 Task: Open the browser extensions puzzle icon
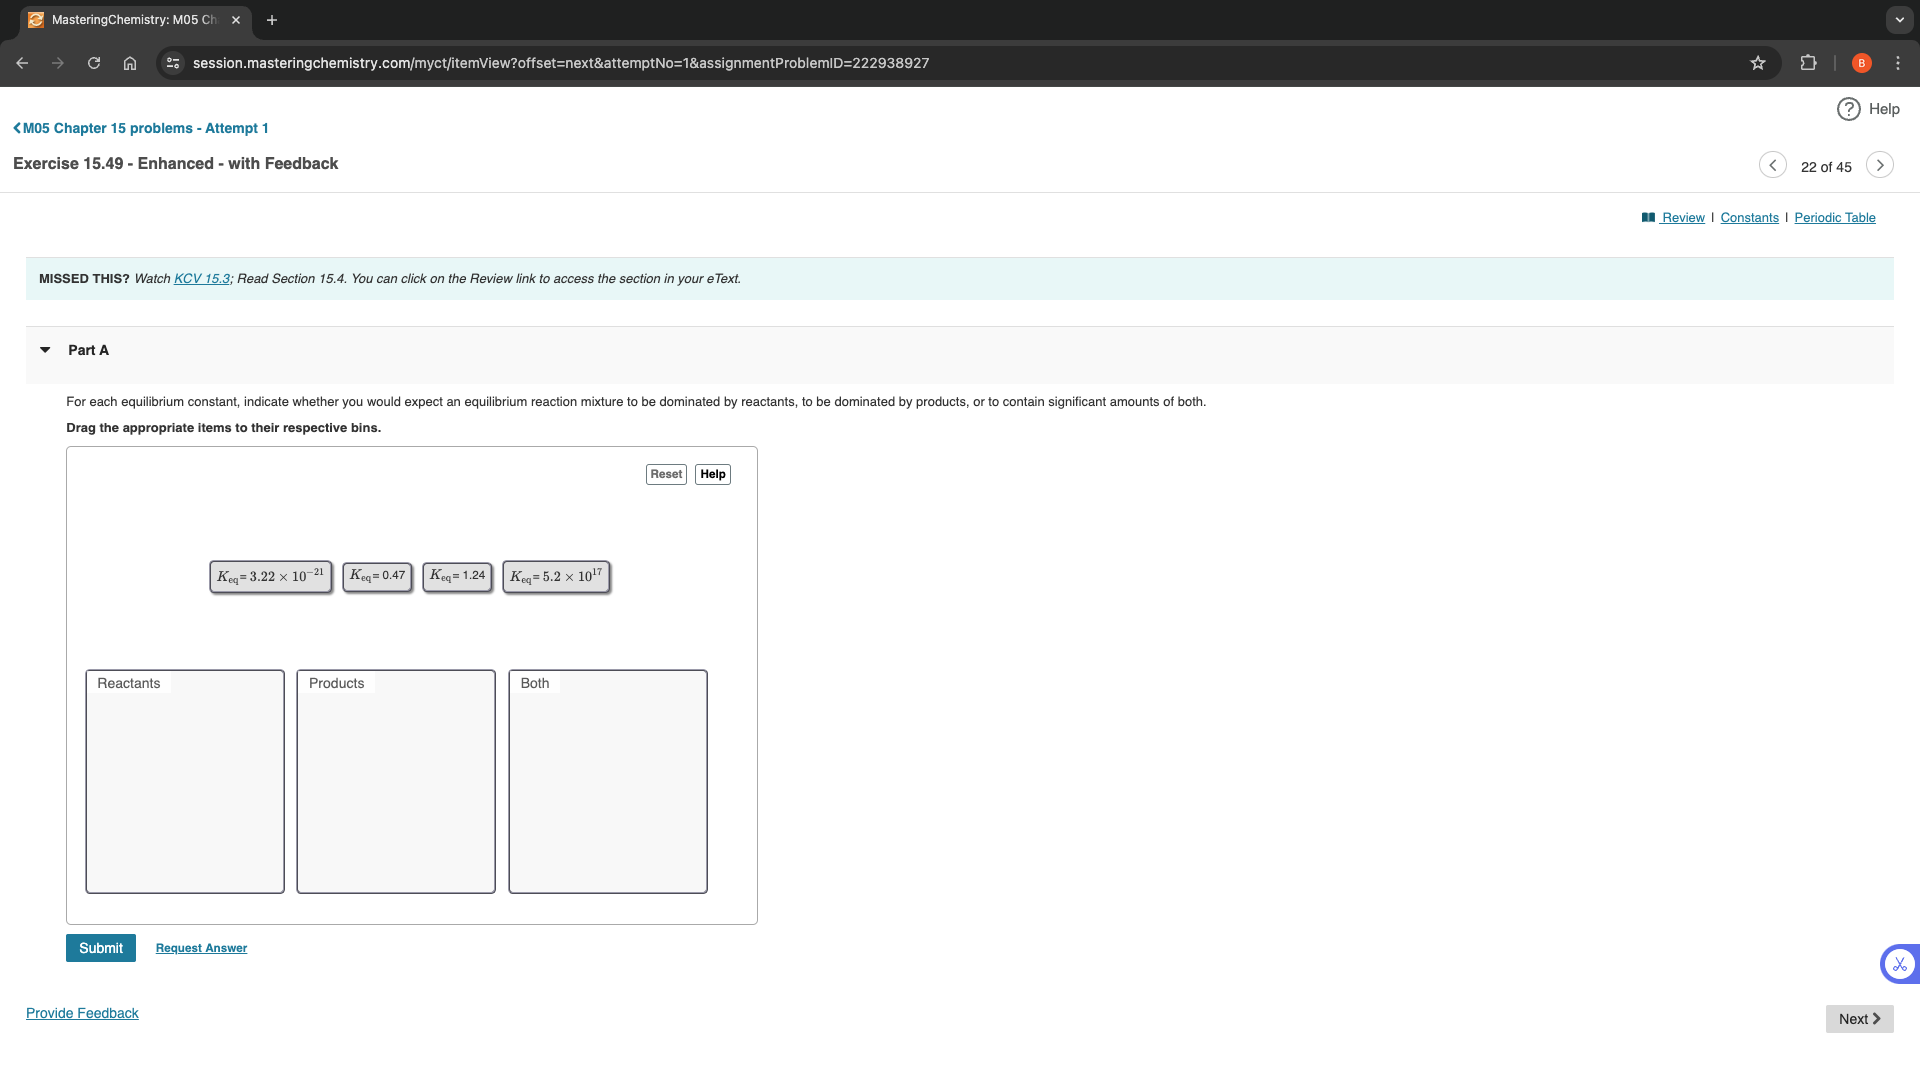[1808, 62]
